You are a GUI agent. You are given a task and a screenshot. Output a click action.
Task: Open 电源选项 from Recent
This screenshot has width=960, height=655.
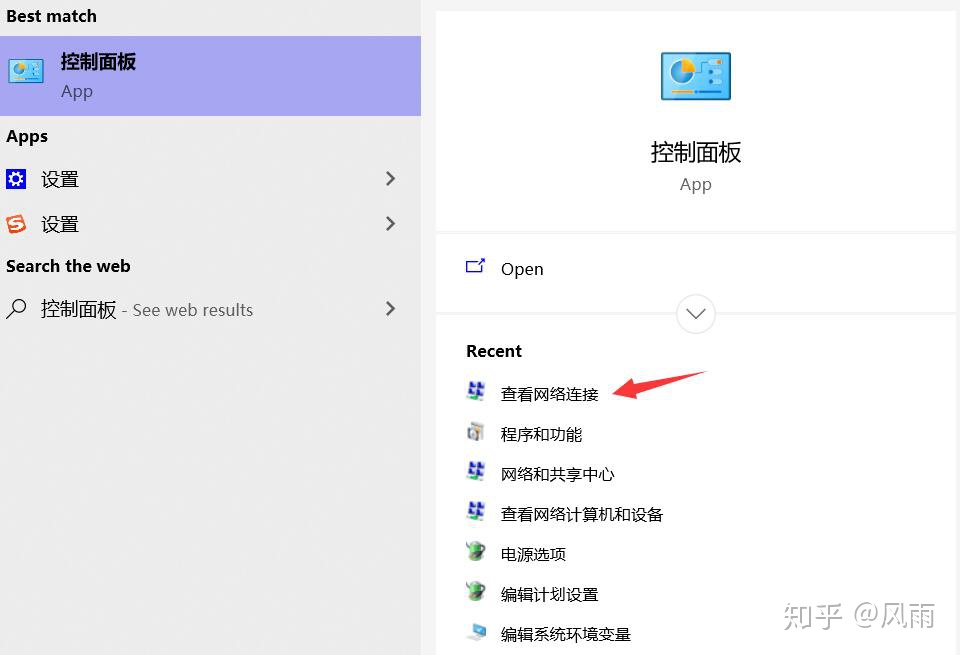tap(533, 554)
